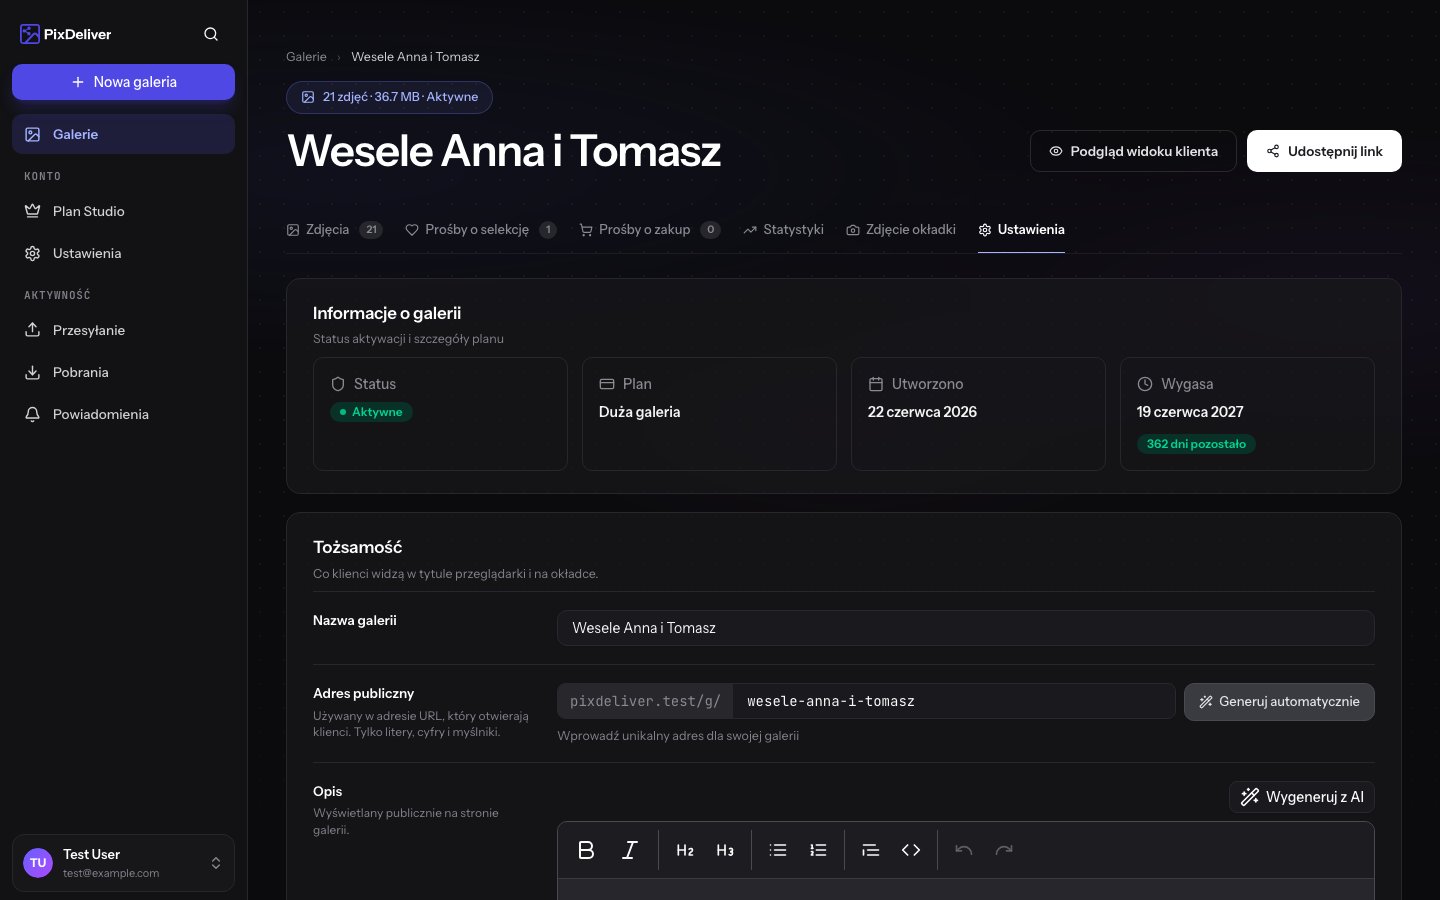The height and width of the screenshot is (900, 1440).
Task: Click the calendar icon beside Utworzono
Action: click(x=876, y=384)
